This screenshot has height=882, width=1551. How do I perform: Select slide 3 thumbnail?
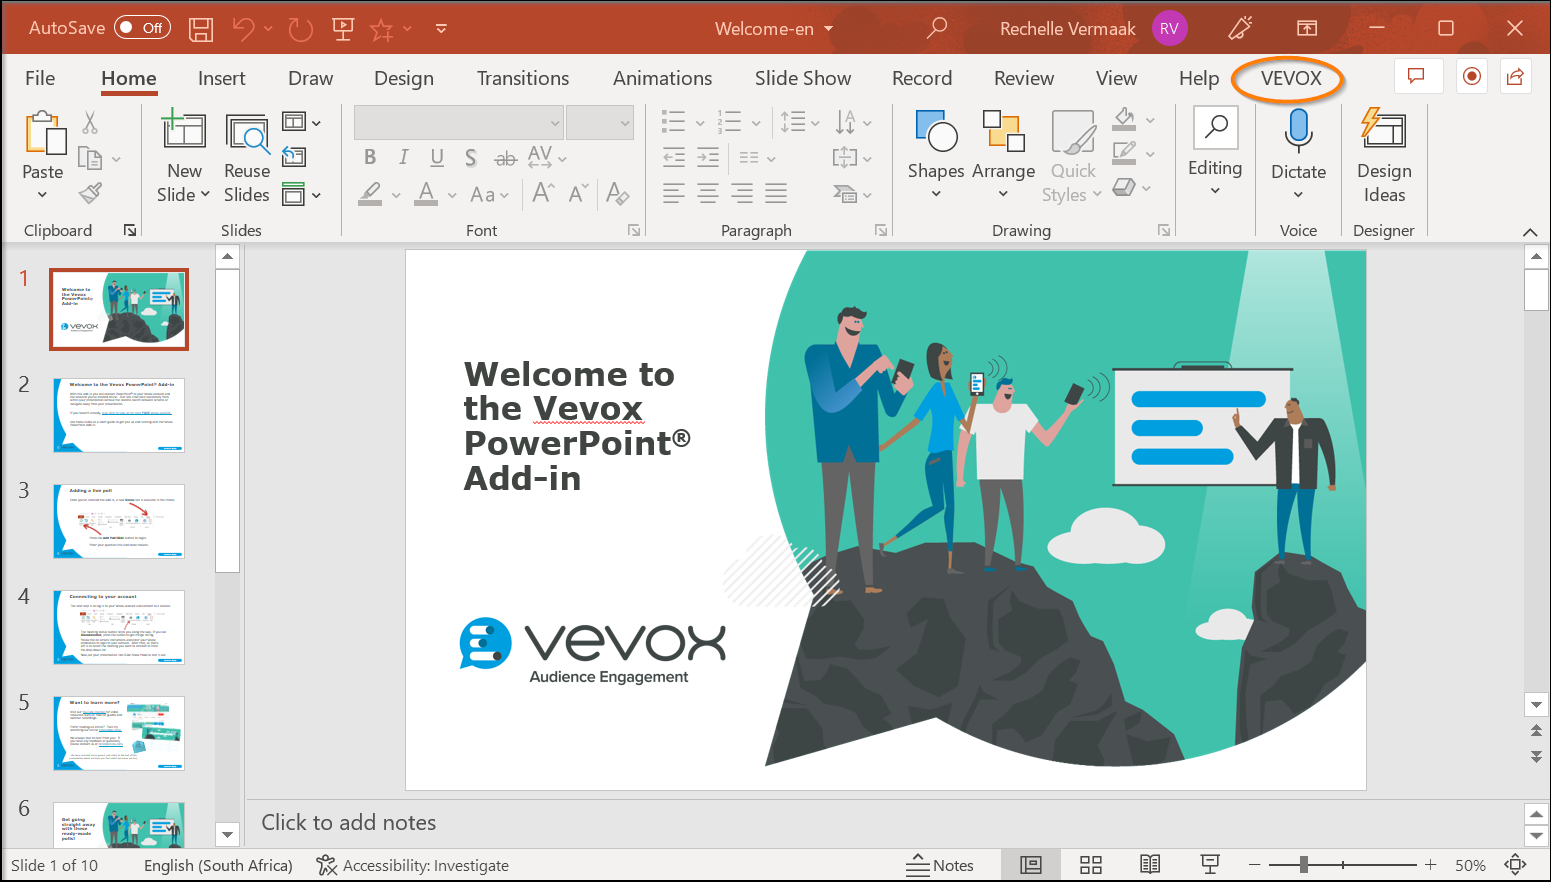[119, 521]
